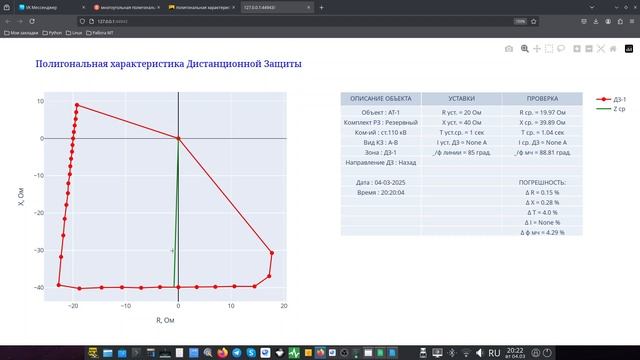Open the Fedora MT bookmarks folder
This screenshot has height=360, width=640.
click(100, 33)
